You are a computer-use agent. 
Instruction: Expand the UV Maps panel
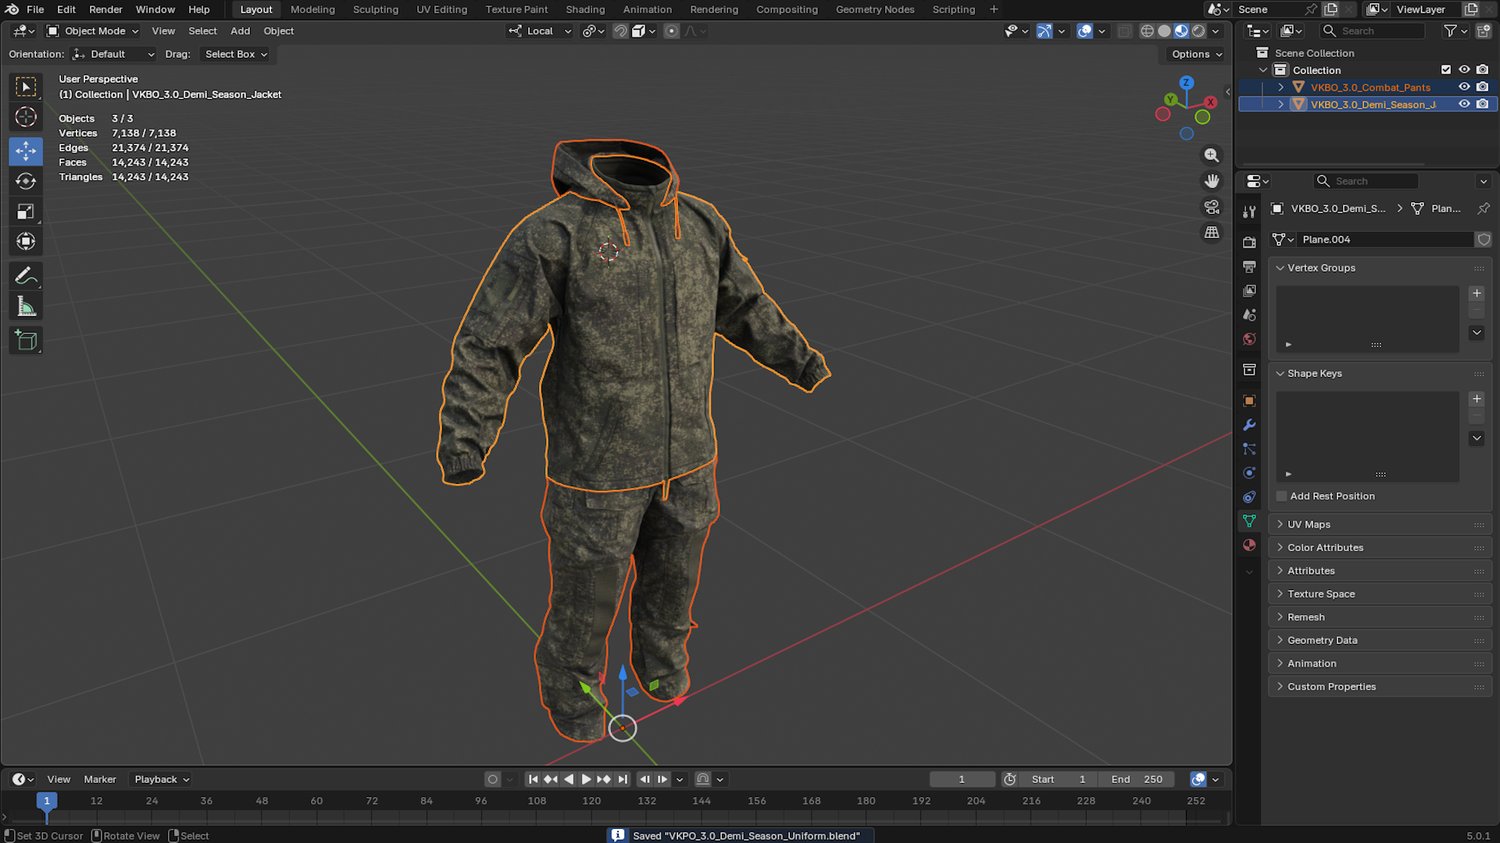click(x=1308, y=524)
